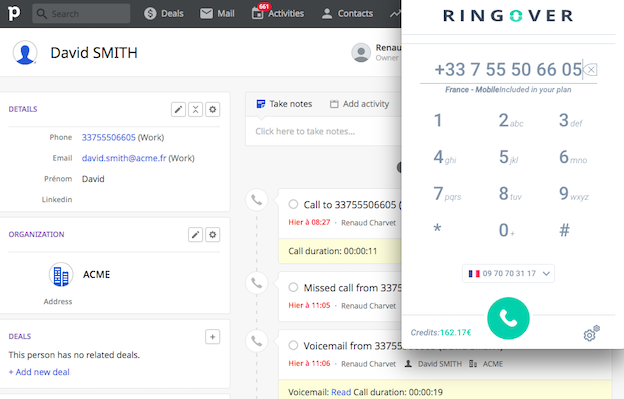Open the Pipedrive logo home icon
The image size is (624, 399).
pos(14,14)
